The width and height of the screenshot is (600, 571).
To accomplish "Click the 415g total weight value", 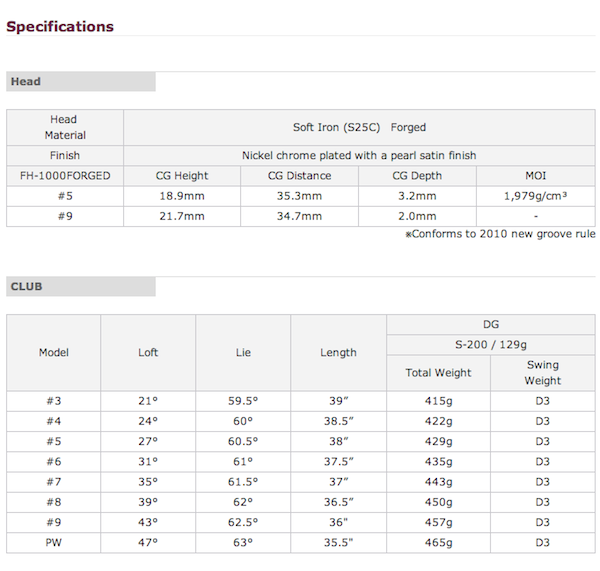I will [439, 401].
